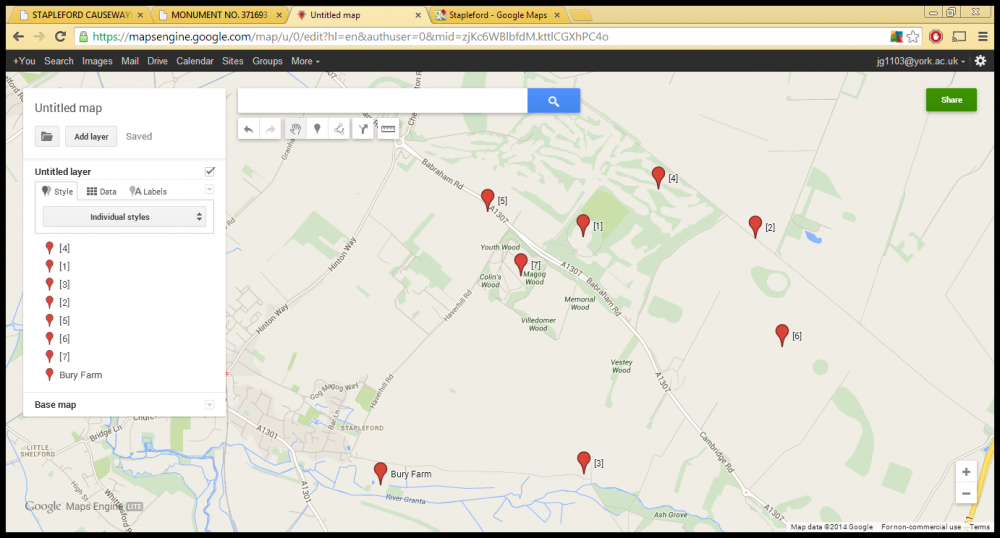Zoom in with the plus button

pos(965,472)
